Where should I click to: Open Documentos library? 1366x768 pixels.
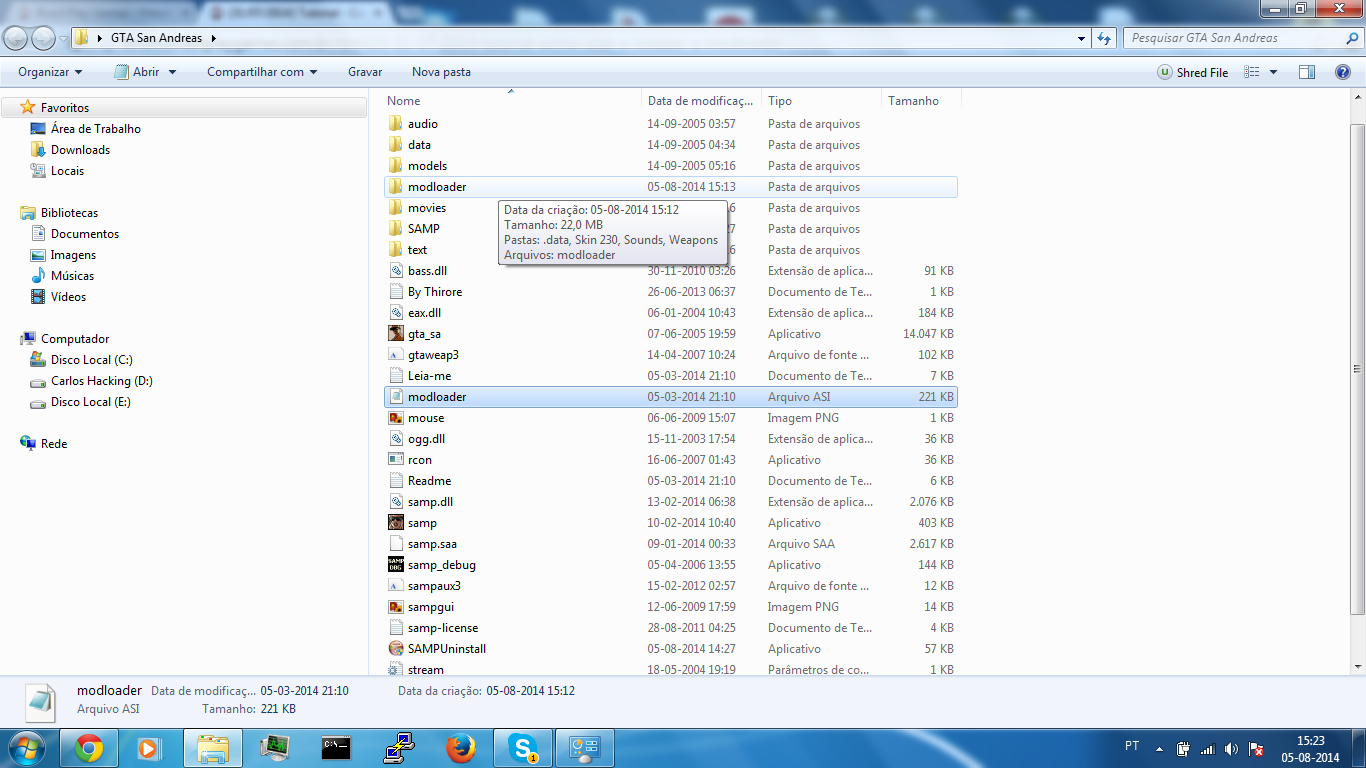click(85, 234)
